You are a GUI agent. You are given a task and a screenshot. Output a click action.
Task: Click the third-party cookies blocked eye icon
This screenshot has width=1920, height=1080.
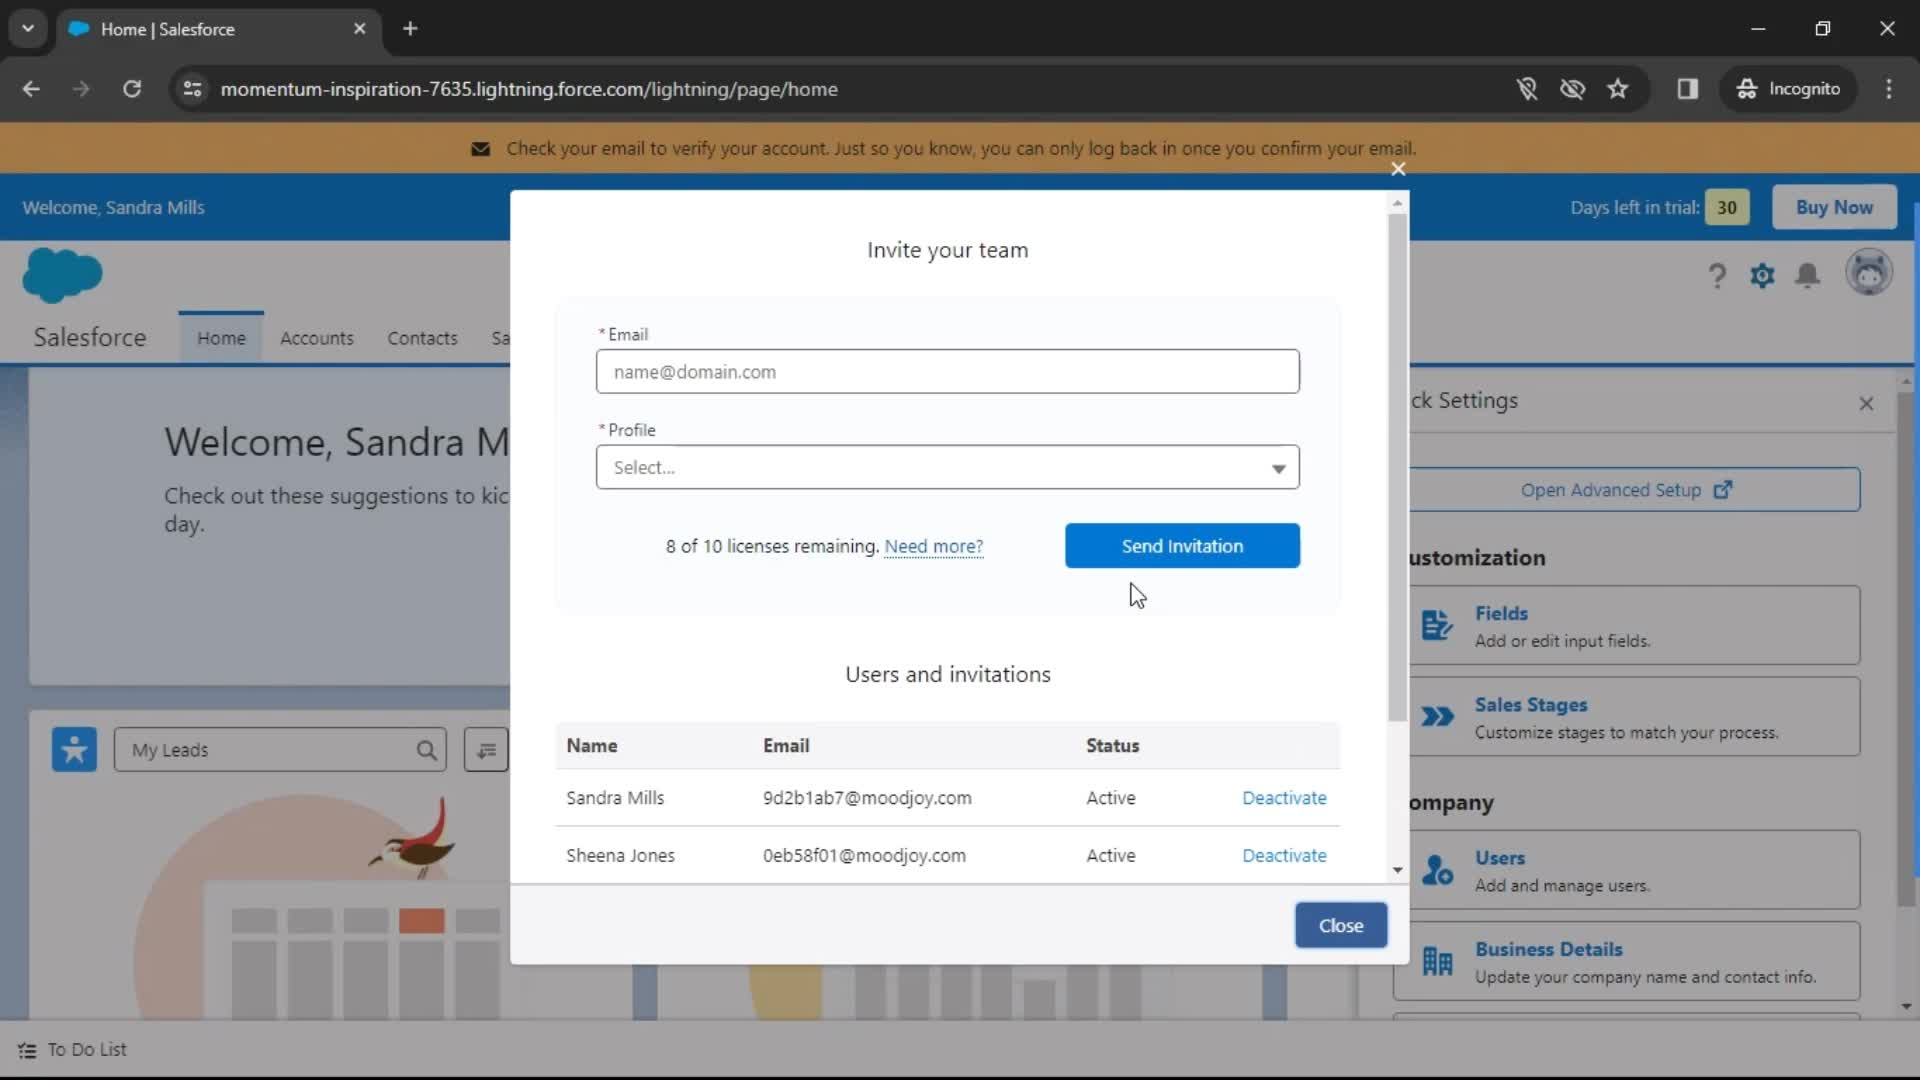click(1572, 89)
